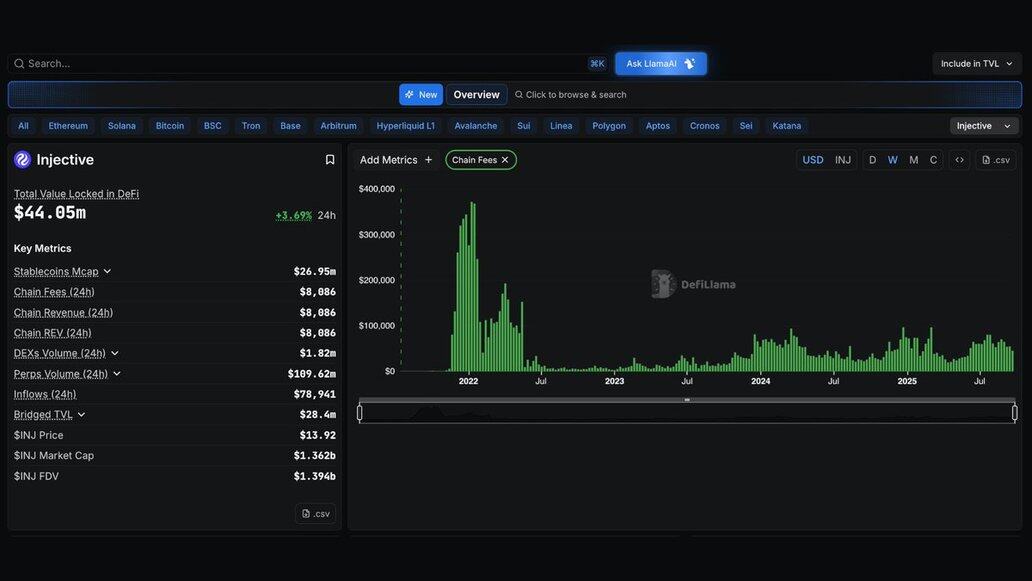Image resolution: width=1032 pixels, height=581 pixels.
Task: Select the BSC chain tab
Action: click(x=213, y=126)
